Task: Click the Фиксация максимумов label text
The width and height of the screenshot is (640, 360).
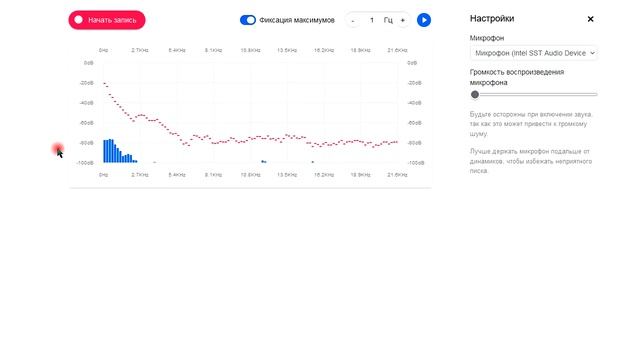Action: [x=297, y=20]
